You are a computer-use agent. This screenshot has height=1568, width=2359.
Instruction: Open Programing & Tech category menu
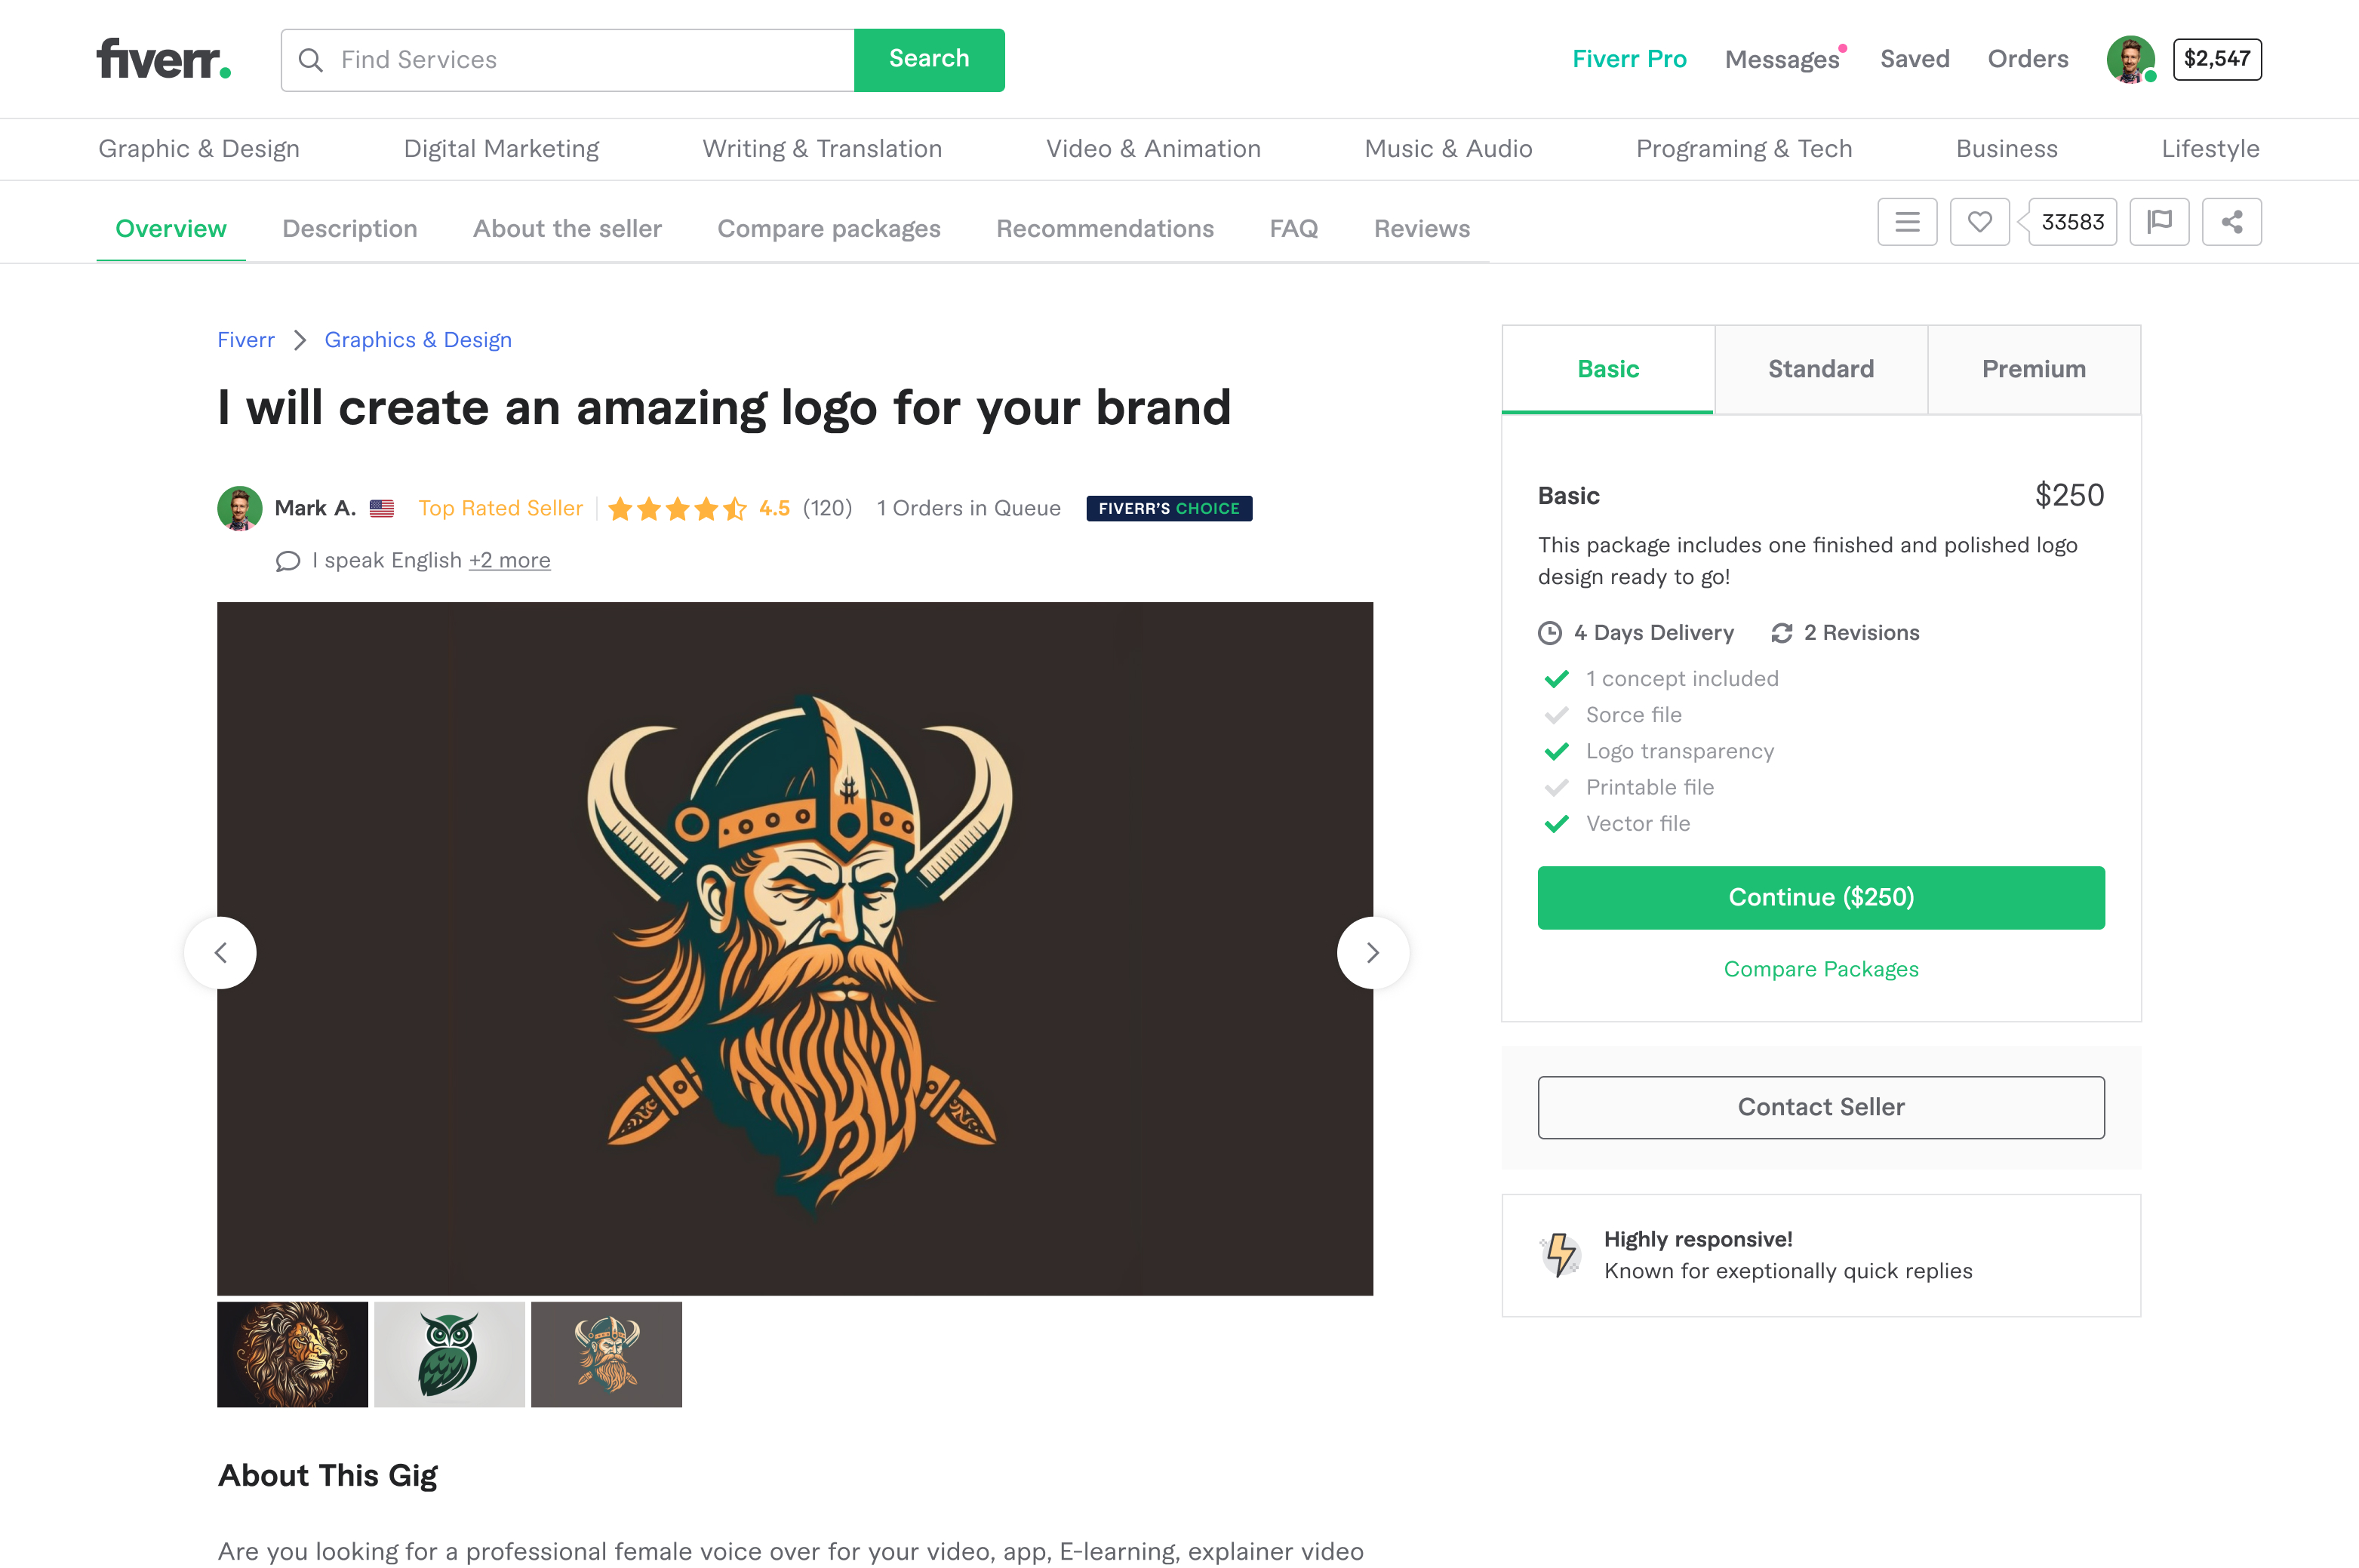(x=1743, y=149)
